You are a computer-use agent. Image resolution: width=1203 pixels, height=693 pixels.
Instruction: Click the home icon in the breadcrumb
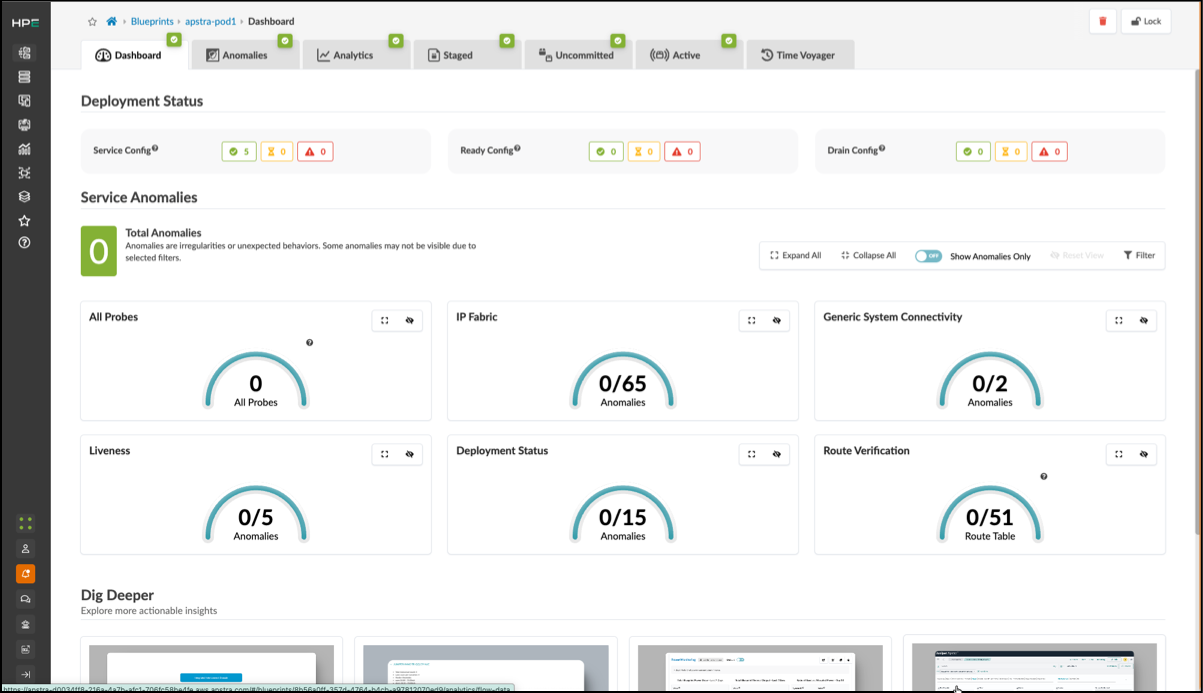click(112, 21)
